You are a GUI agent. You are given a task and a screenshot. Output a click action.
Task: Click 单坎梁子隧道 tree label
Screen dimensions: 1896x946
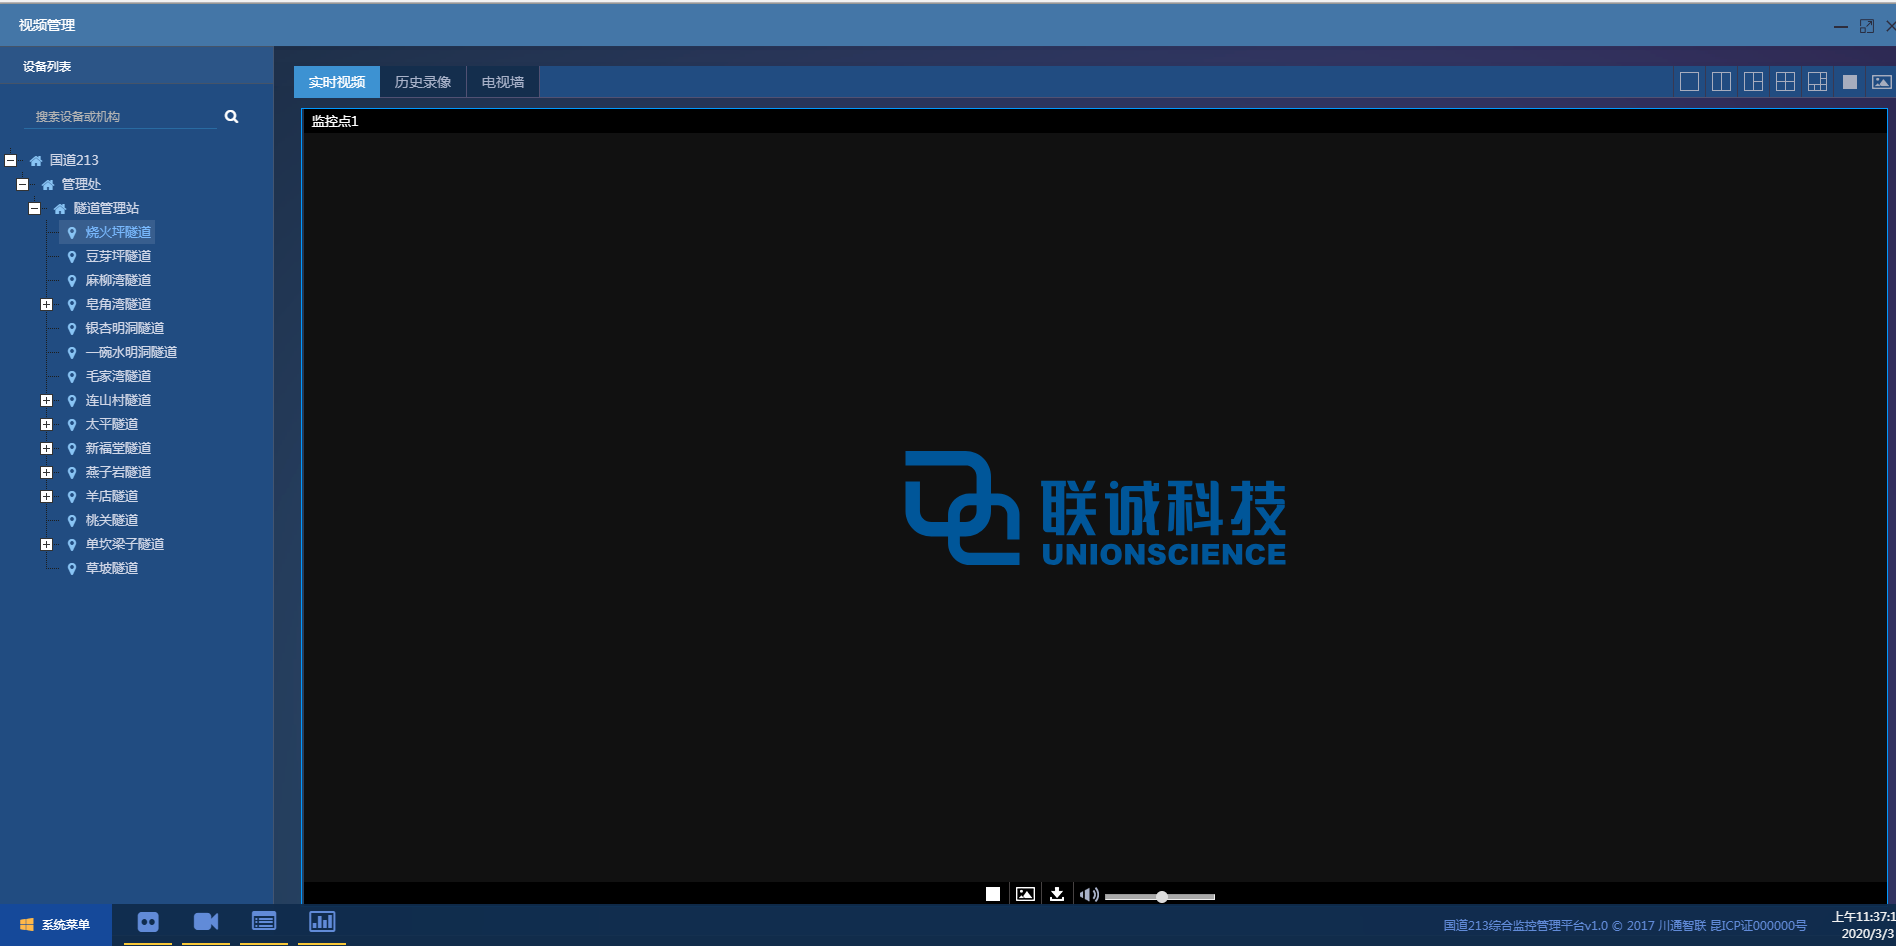click(x=125, y=544)
